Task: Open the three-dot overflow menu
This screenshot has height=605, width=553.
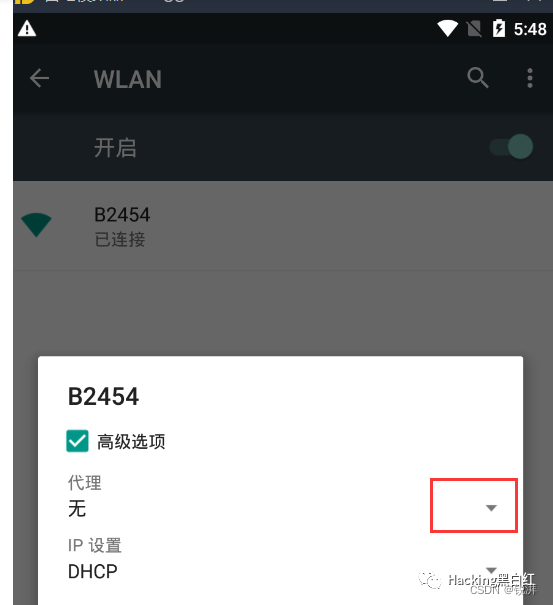Action: click(x=530, y=78)
